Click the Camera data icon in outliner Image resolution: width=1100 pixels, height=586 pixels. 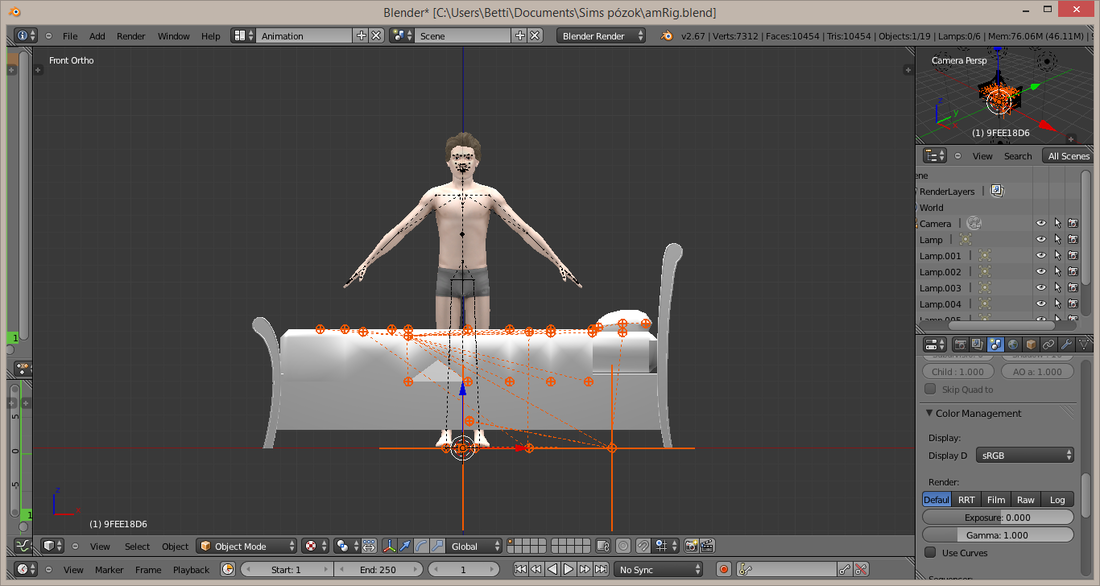(x=974, y=223)
